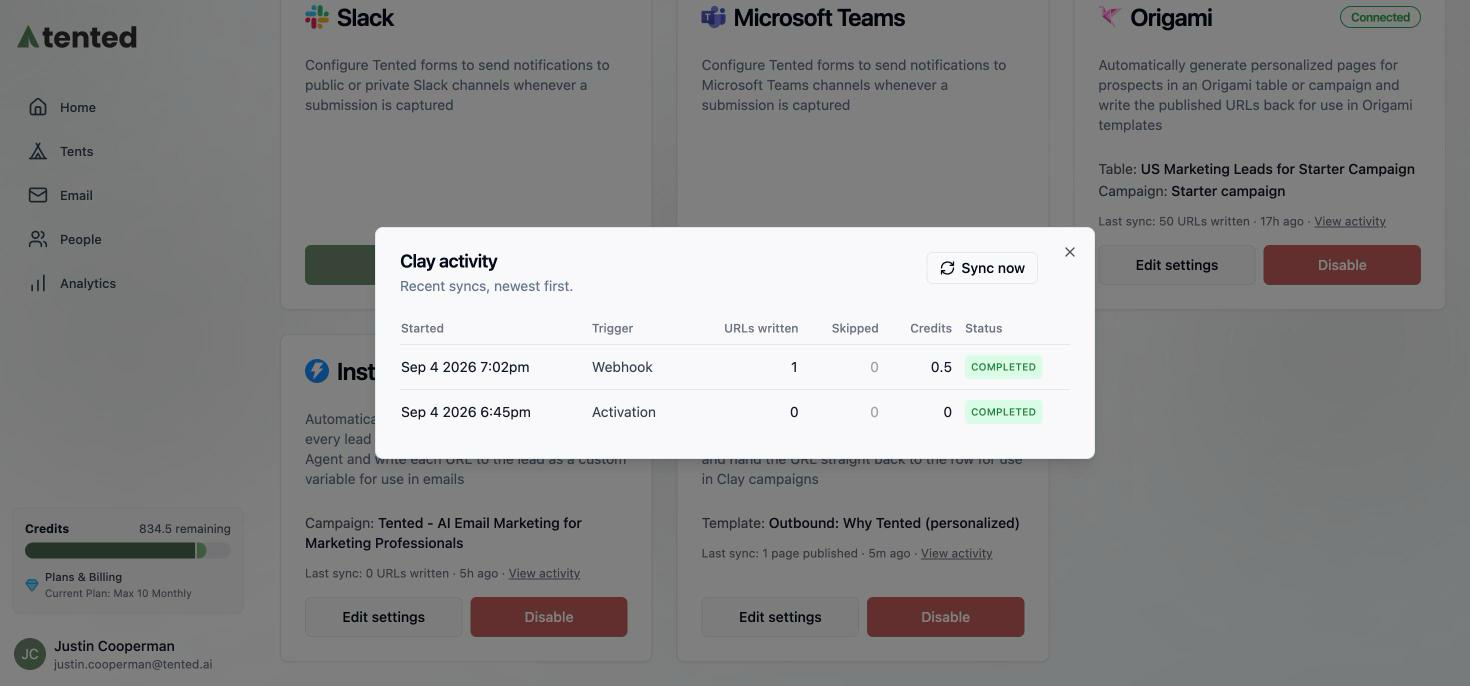Image resolution: width=1470 pixels, height=686 pixels.
Task: Click the Origami bird logo icon
Action: (1110, 16)
